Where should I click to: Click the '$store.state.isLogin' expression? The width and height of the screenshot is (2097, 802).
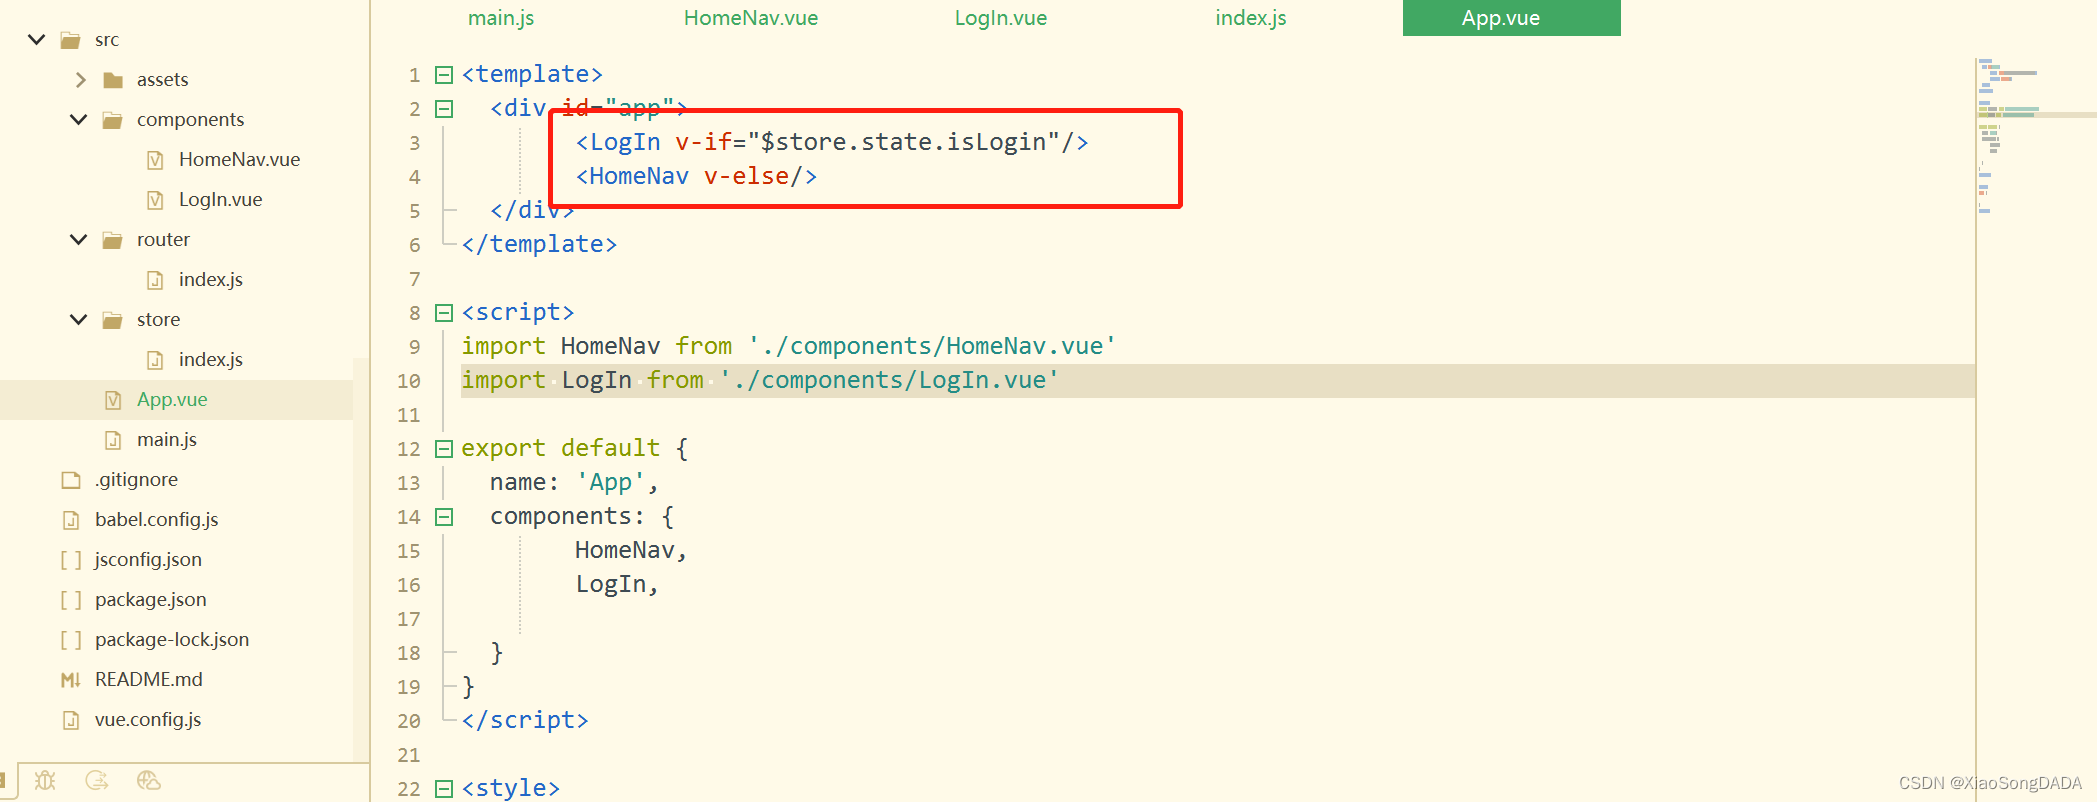[903, 143]
